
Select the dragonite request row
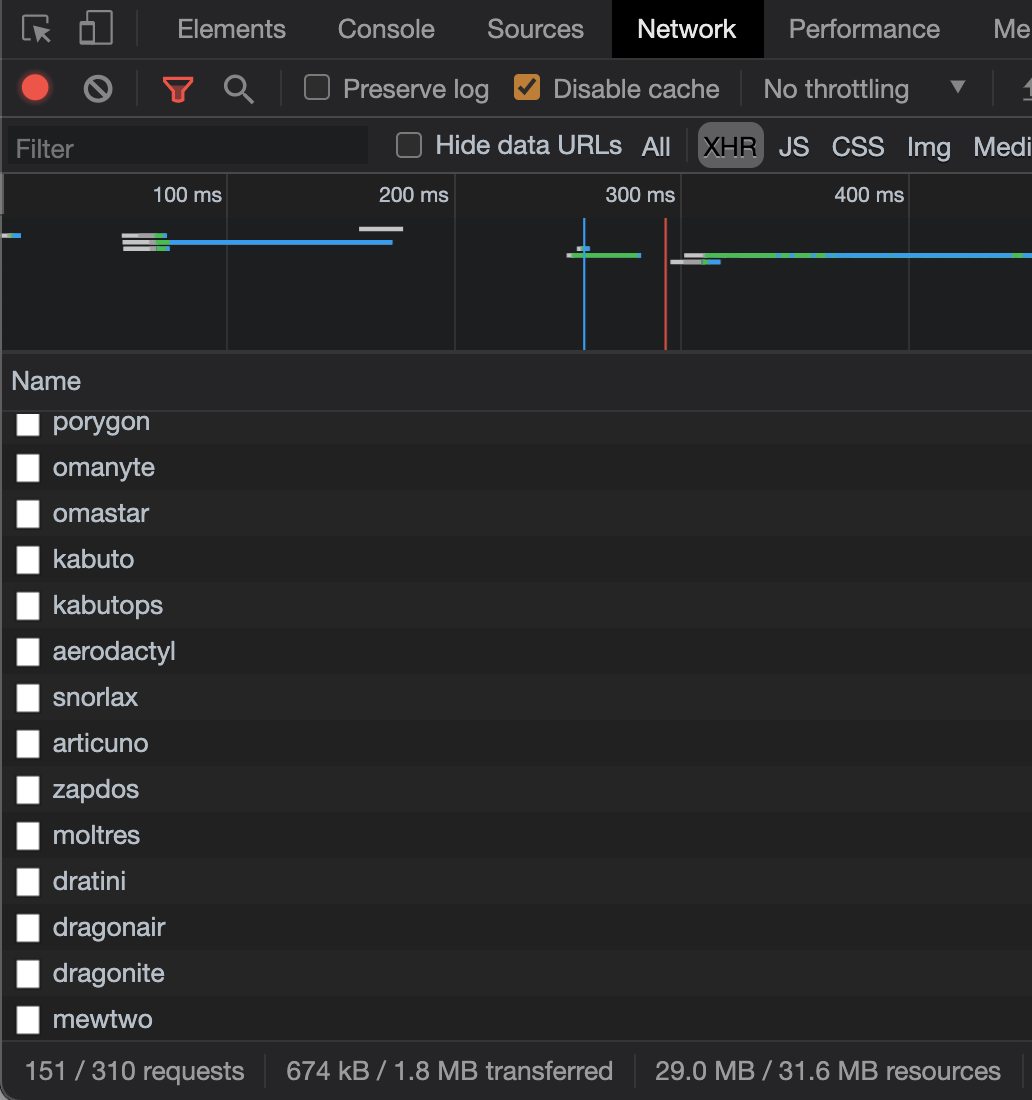pyautogui.click(x=109, y=974)
